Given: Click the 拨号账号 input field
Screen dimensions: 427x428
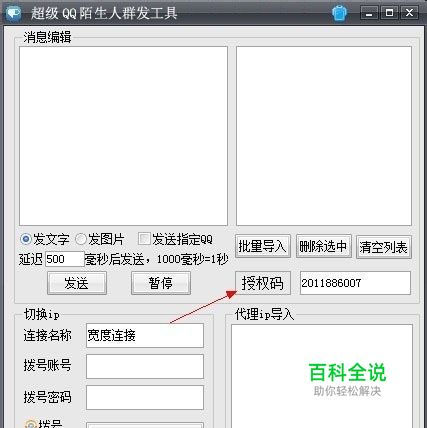Looking at the screenshot, I should pyautogui.click(x=145, y=366).
